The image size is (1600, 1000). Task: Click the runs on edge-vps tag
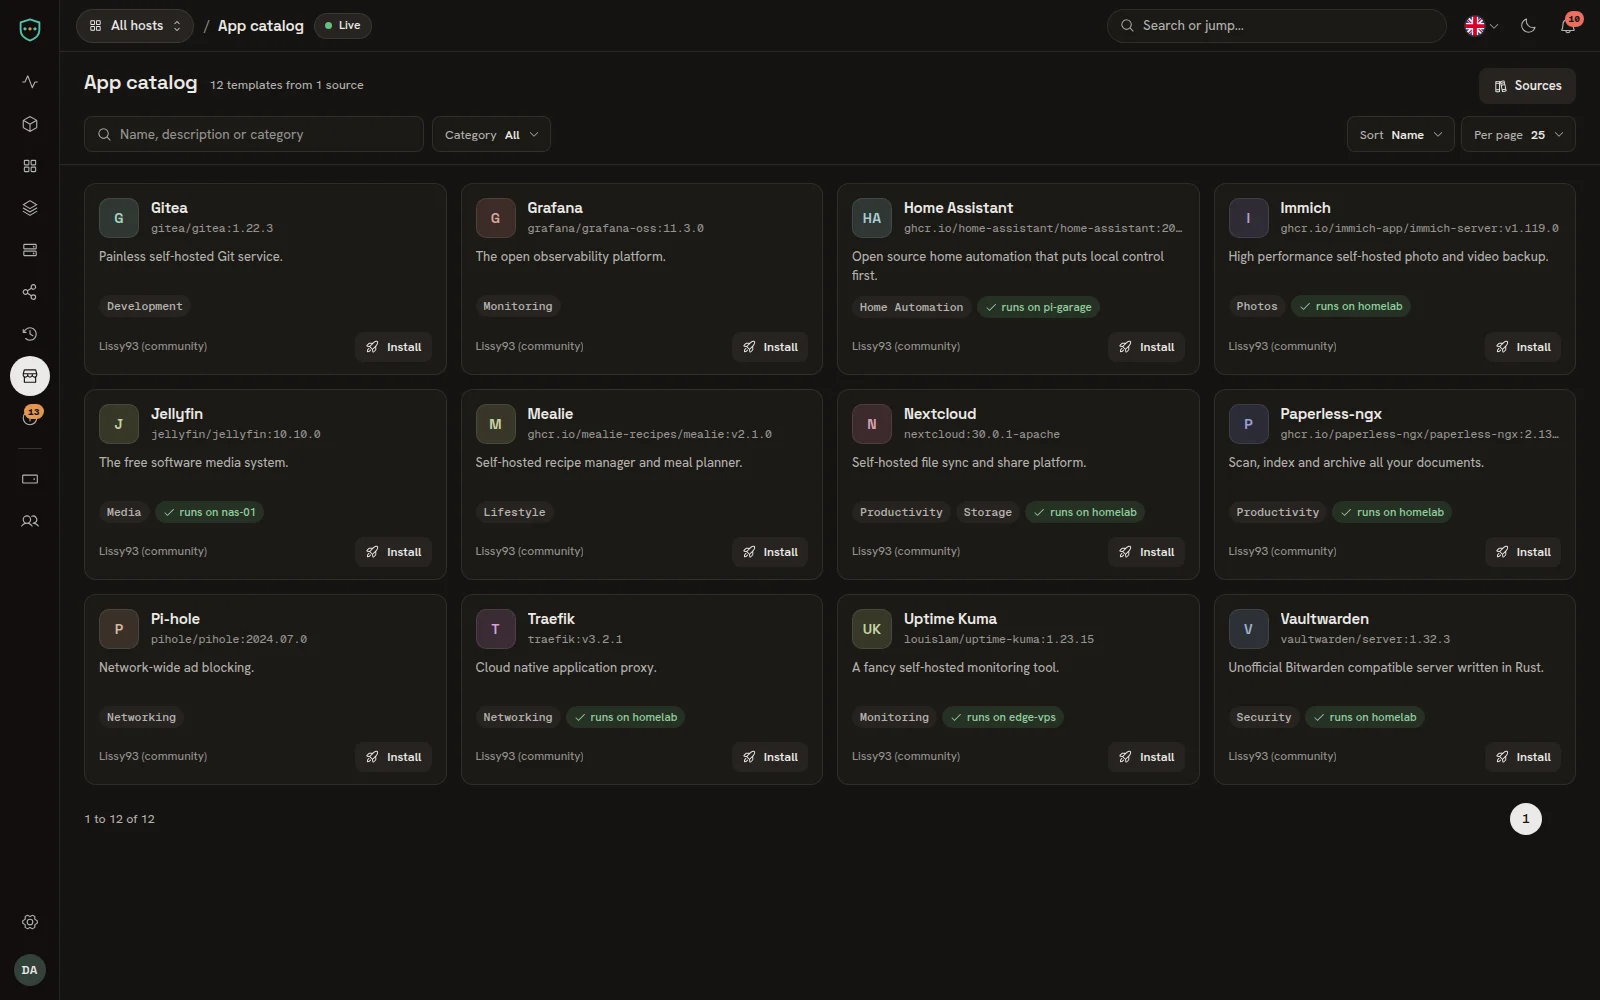[1003, 717]
